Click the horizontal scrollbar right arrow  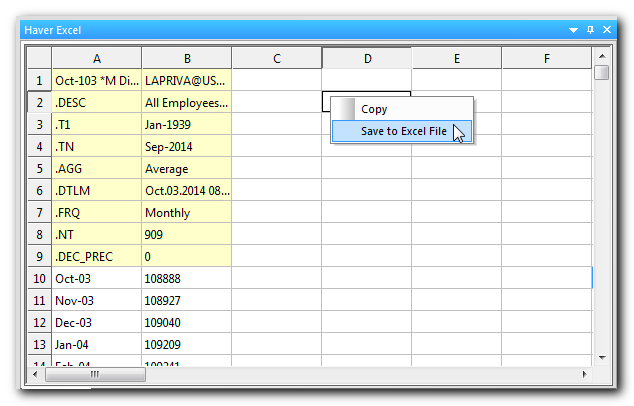pyautogui.click(x=584, y=374)
